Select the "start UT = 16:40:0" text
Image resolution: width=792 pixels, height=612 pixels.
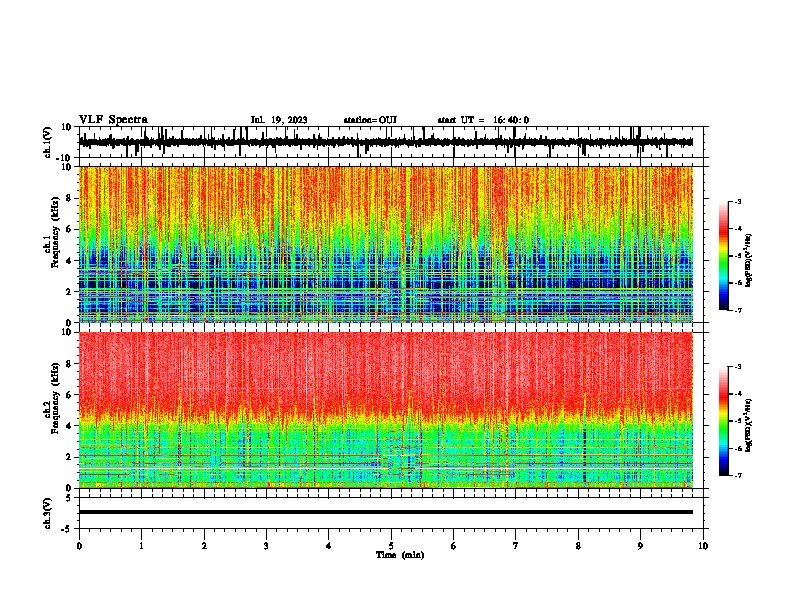click(483, 120)
